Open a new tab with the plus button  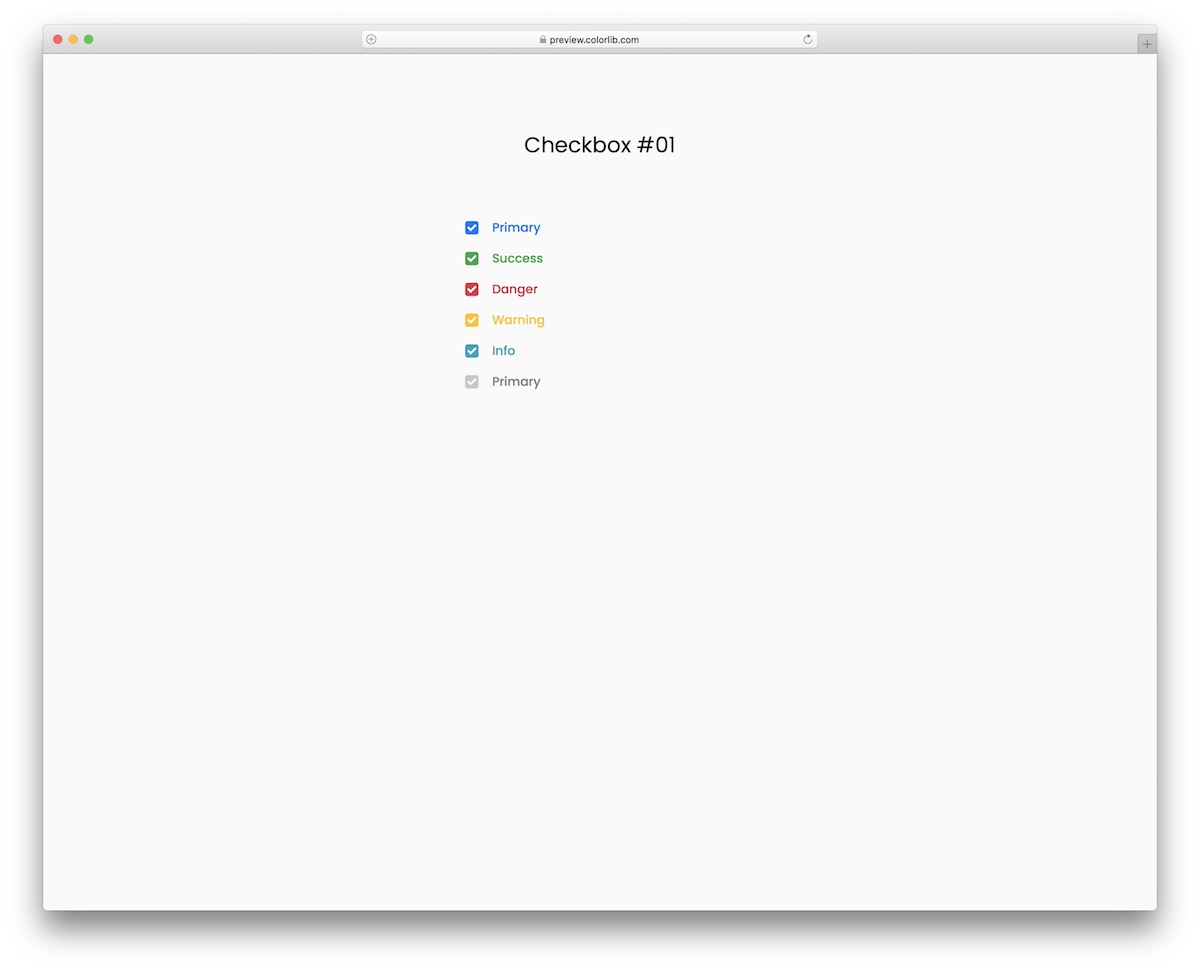click(1146, 43)
